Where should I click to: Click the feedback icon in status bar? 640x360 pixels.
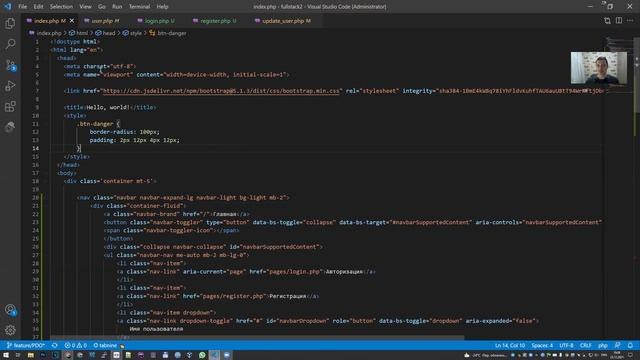[x=618, y=345]
